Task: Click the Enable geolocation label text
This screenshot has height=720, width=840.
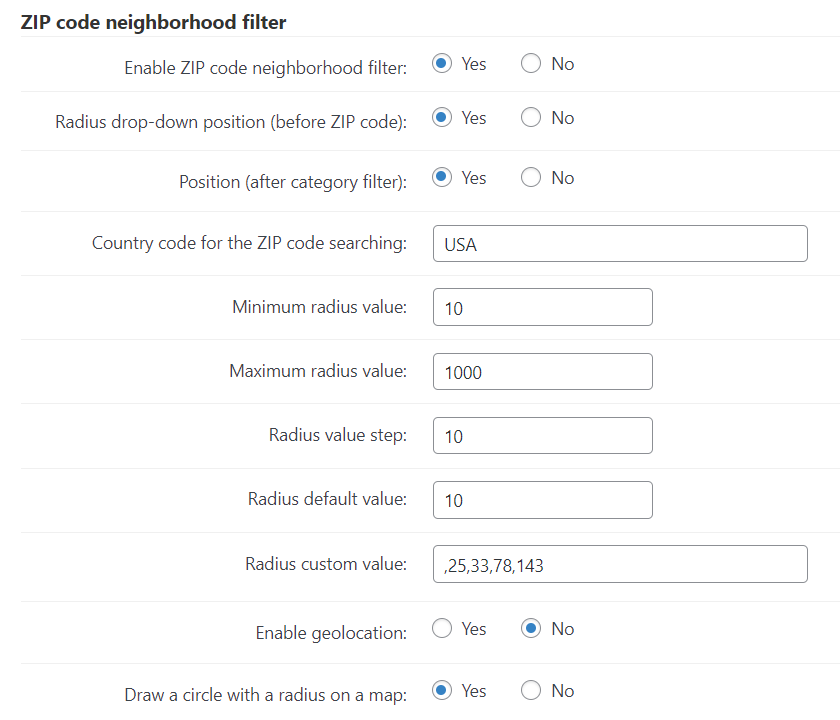Action: coord(331,633)
